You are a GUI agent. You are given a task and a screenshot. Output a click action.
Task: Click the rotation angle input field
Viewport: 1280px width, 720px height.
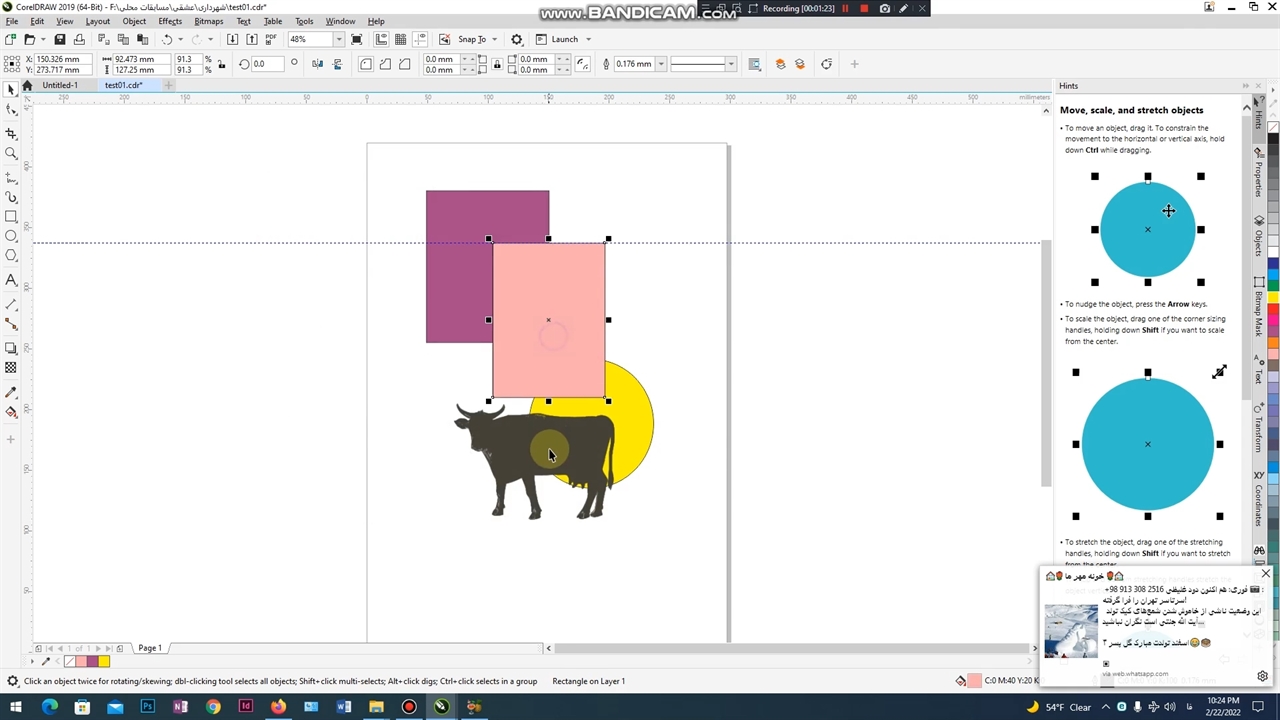point(265,64)
